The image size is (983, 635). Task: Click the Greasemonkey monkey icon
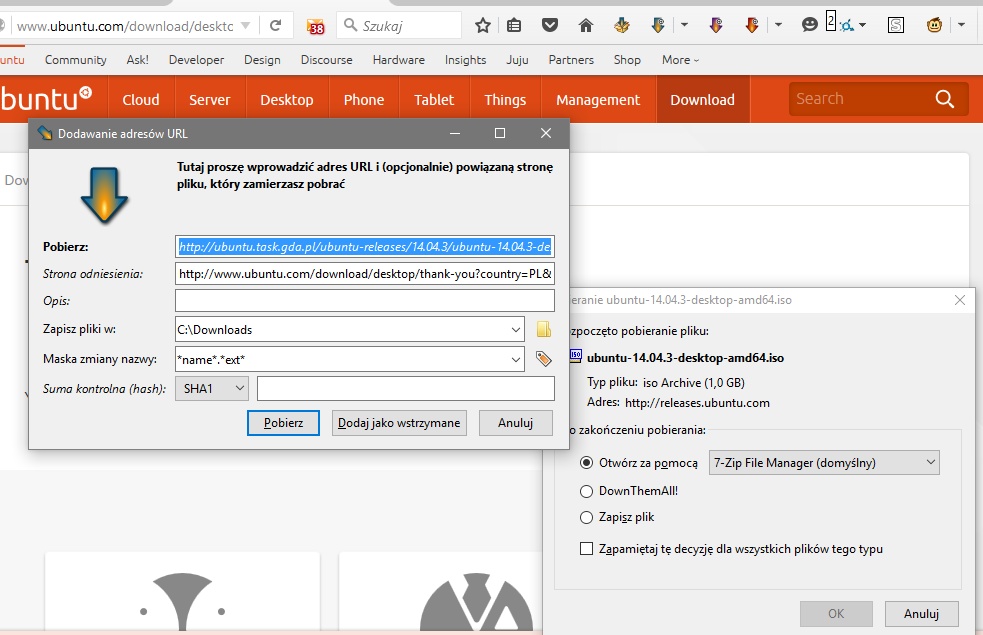[x=934, y=26]
